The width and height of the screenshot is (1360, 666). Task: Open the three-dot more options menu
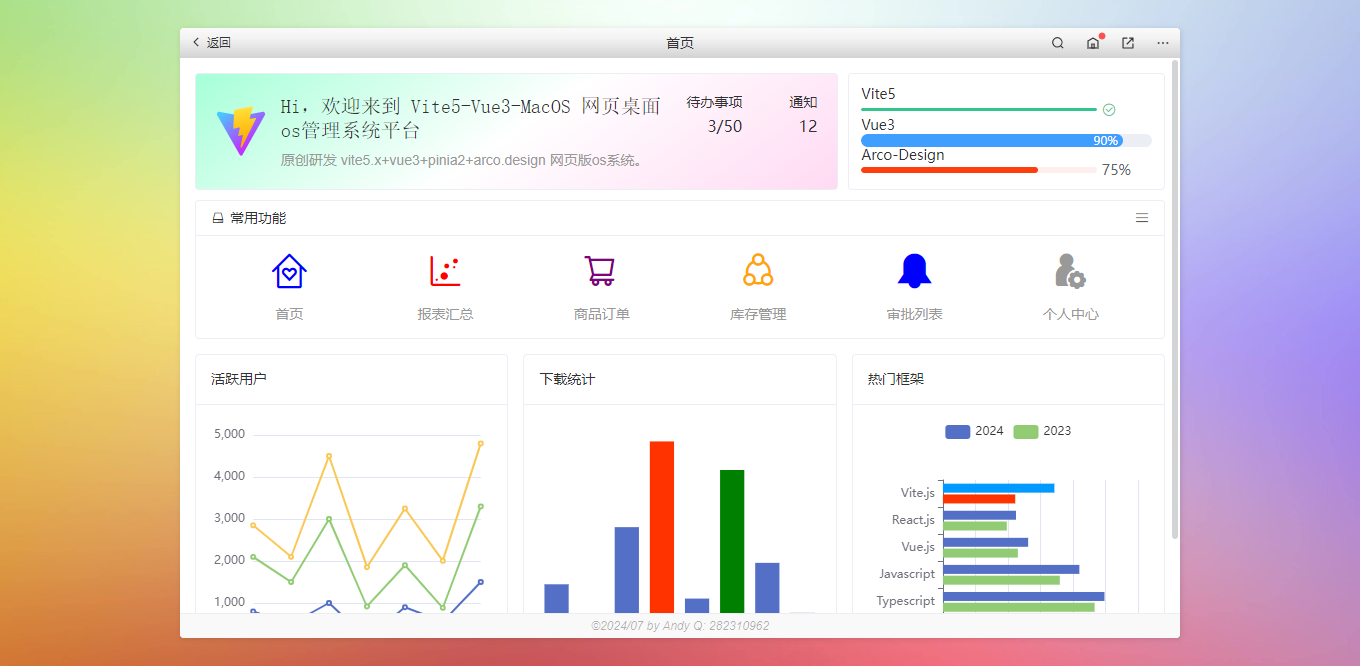click(x=1163, y=43)
